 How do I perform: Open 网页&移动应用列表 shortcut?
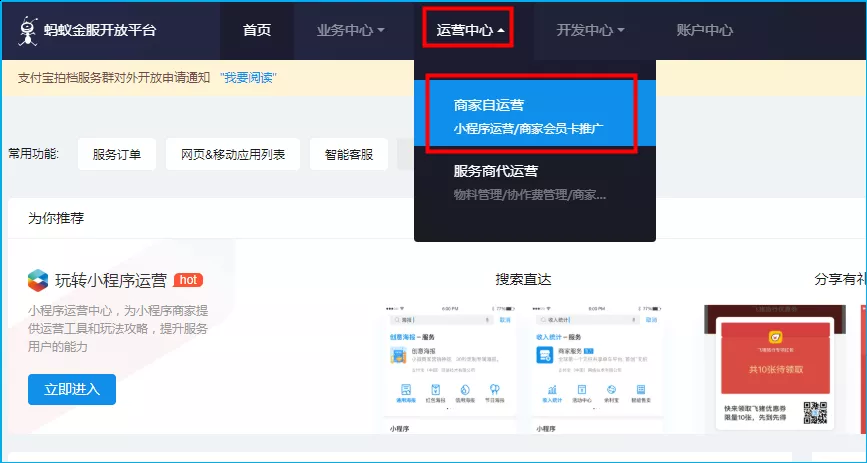coord(233,154)
